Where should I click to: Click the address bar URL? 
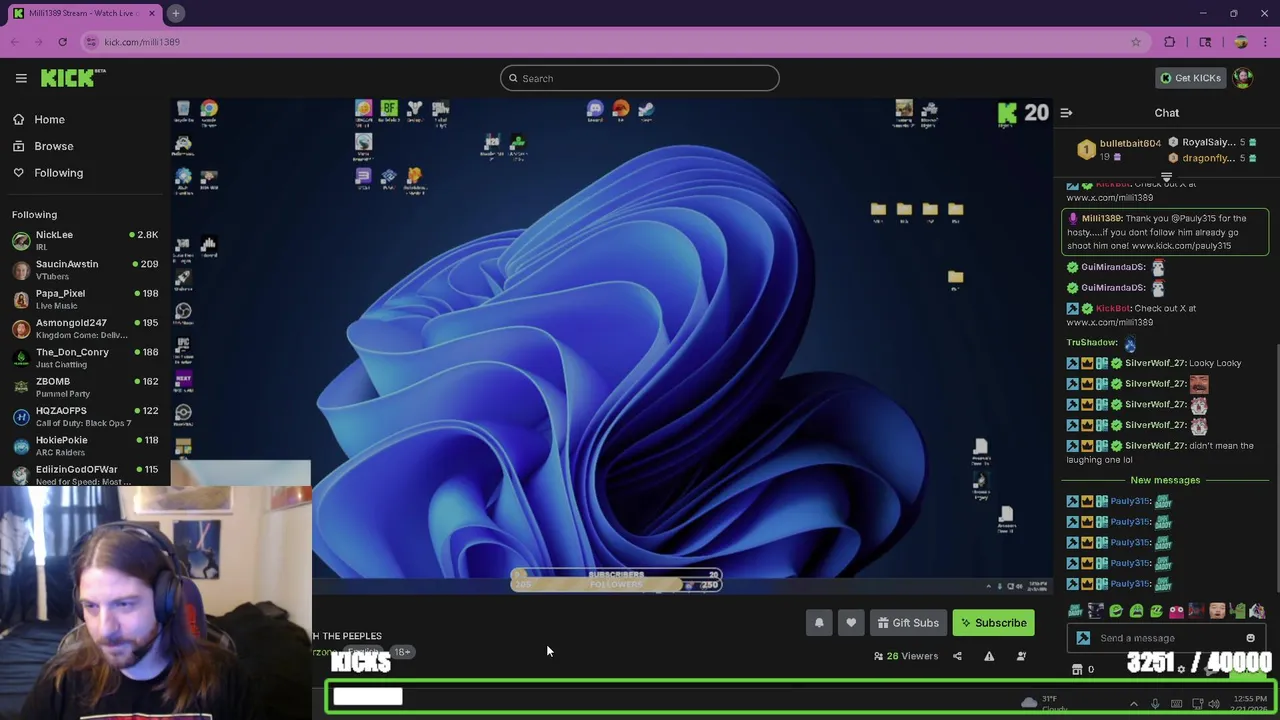point(142,42)
